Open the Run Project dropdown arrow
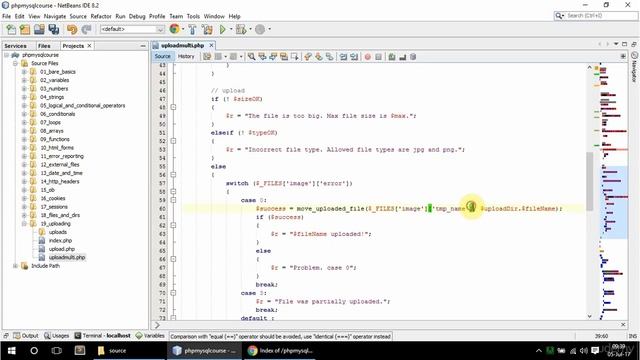This screenshot has height=360, width=640. [x=231, y=29]
